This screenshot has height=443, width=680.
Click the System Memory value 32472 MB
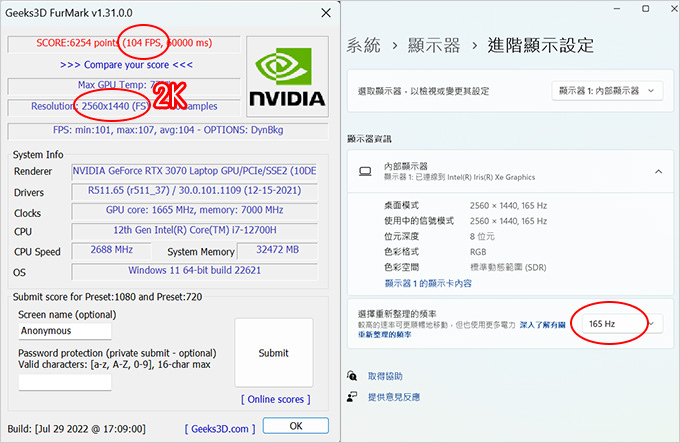277,250
